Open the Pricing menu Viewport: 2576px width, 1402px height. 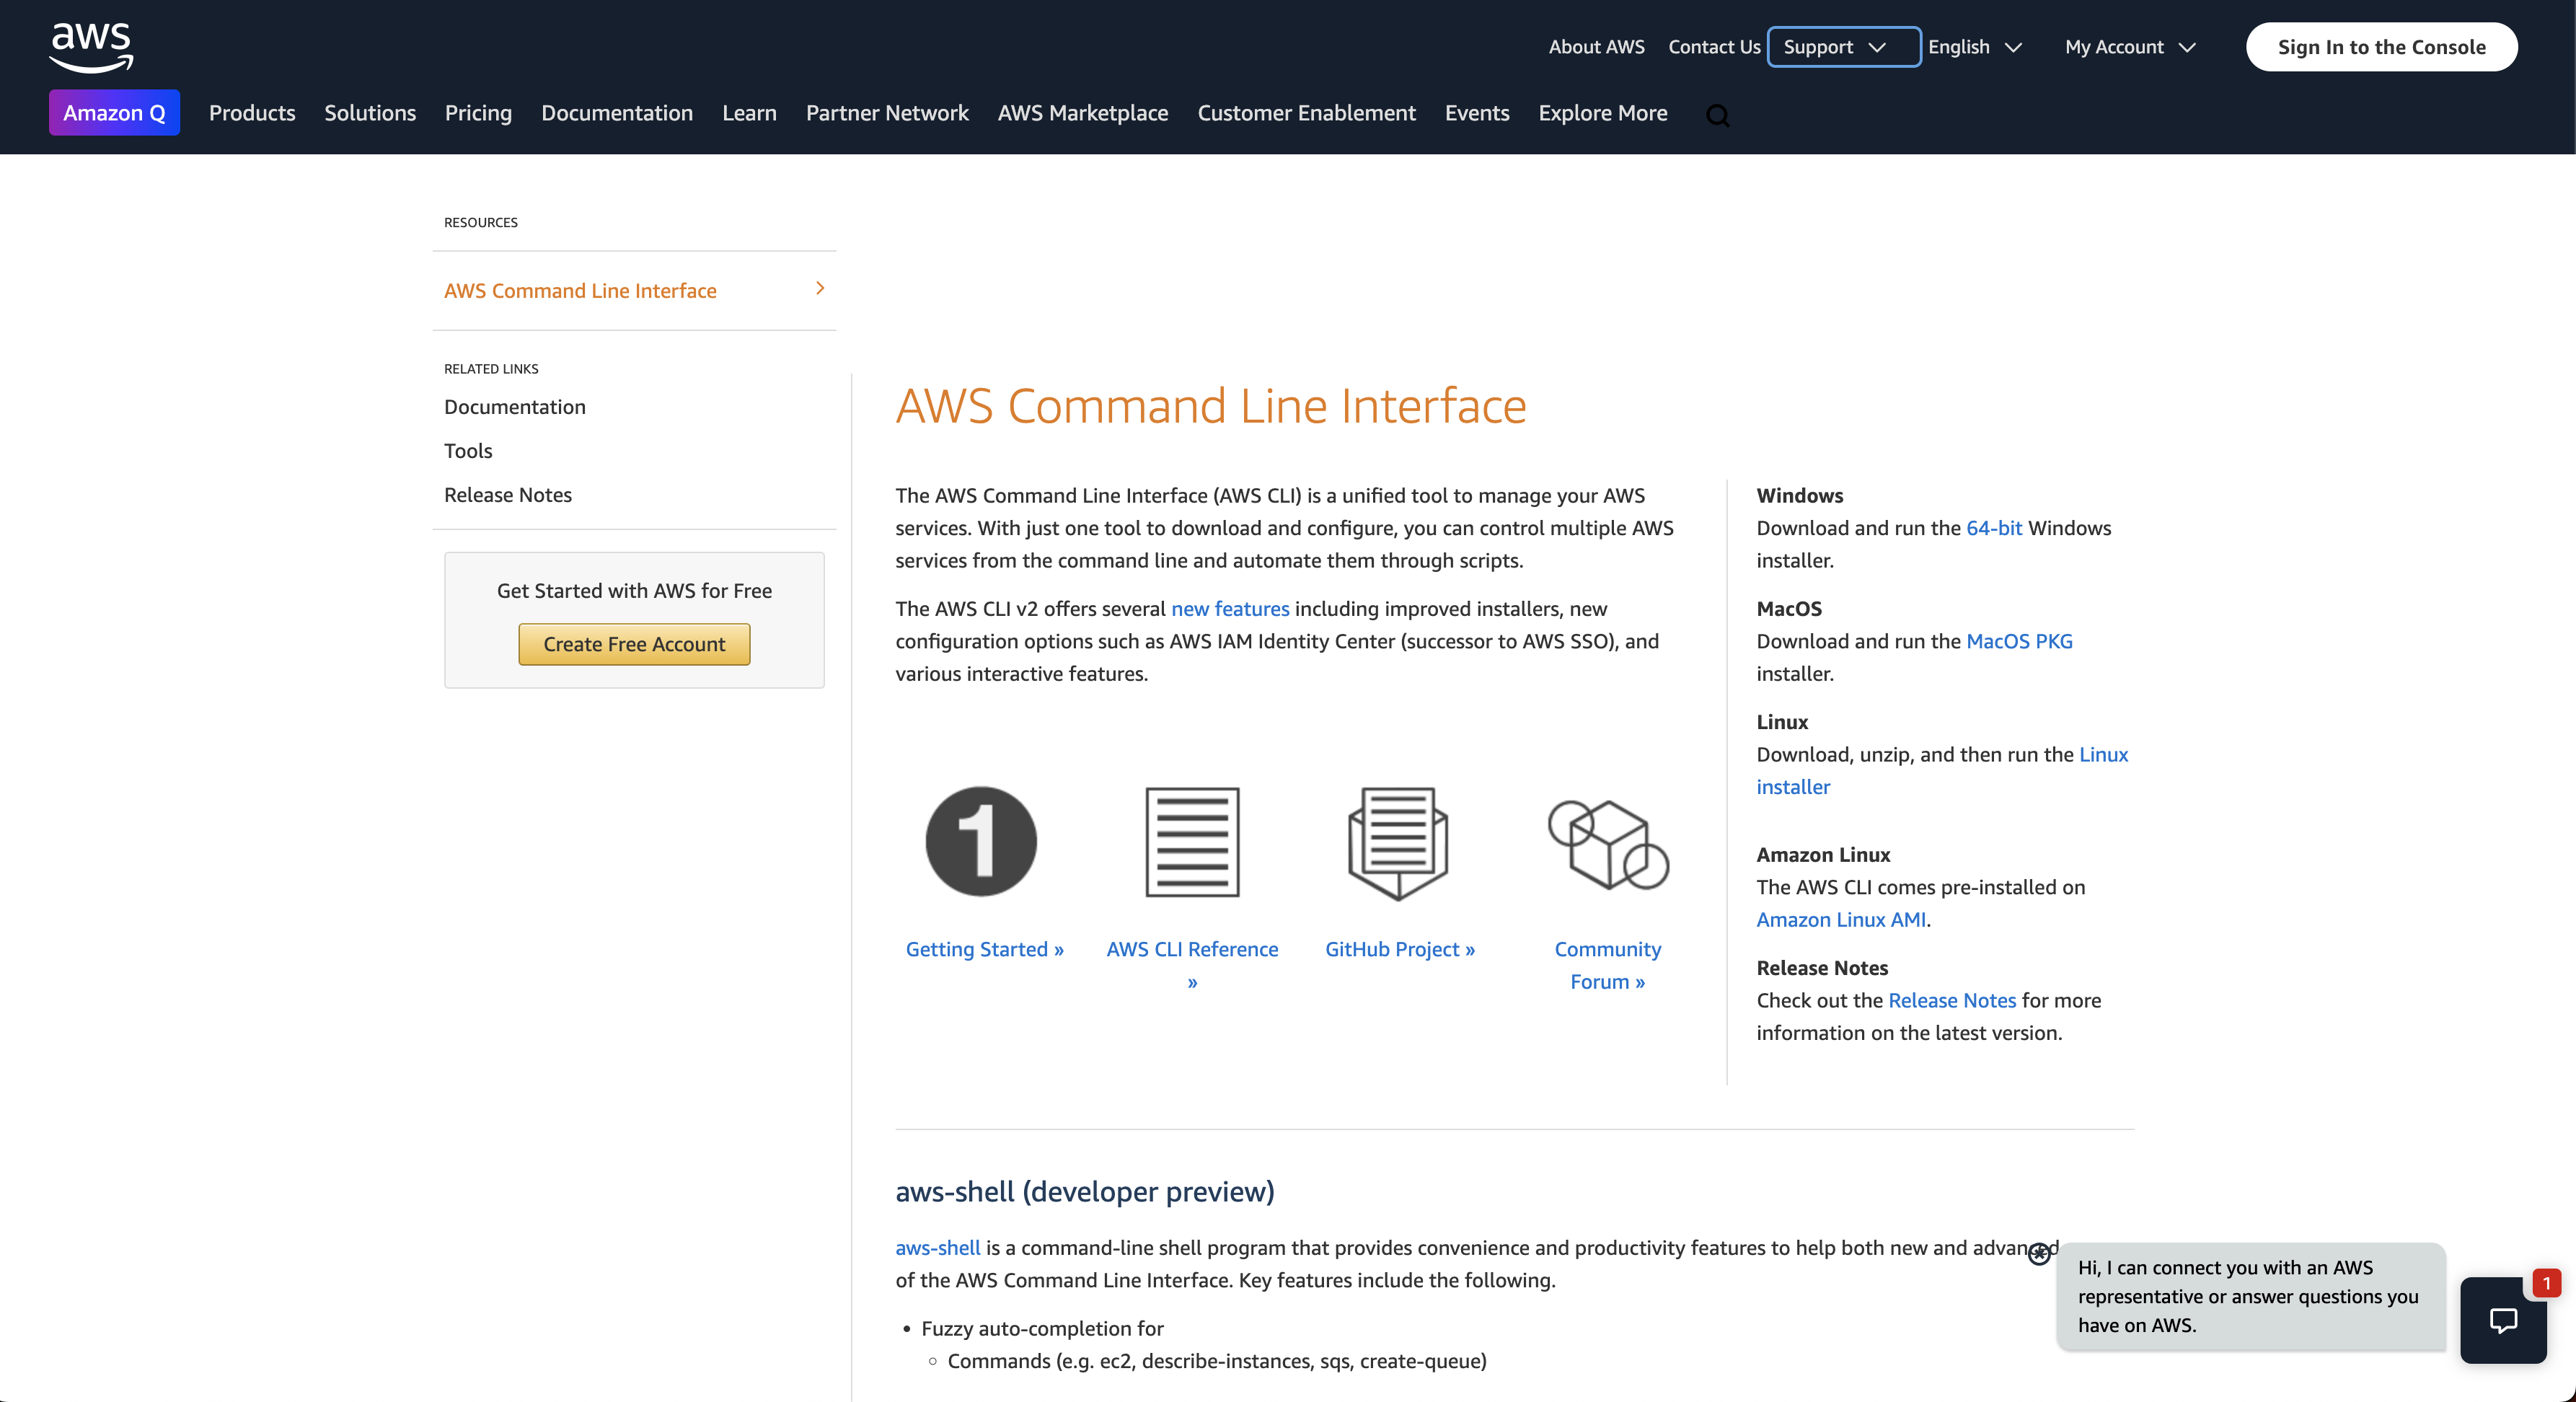478,113
